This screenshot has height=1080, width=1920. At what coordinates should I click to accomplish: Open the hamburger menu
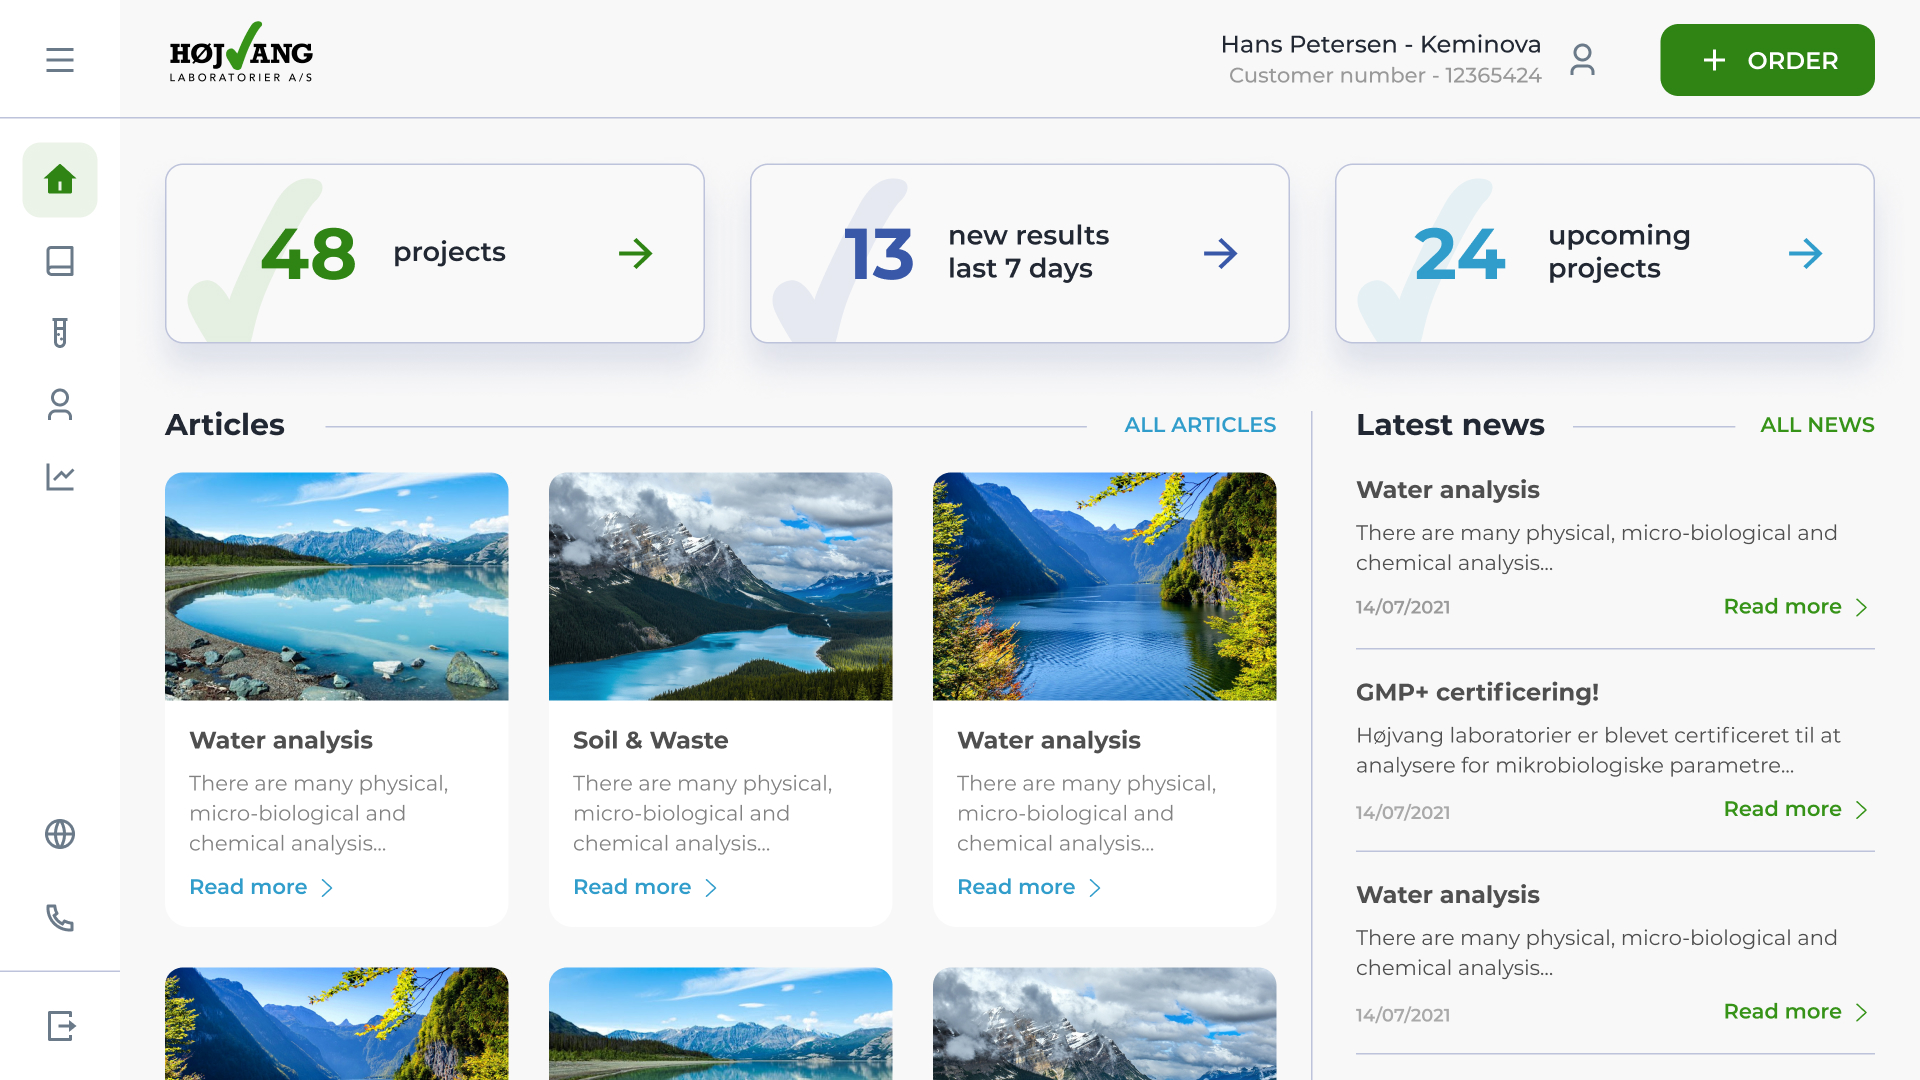tap(60, 60)
